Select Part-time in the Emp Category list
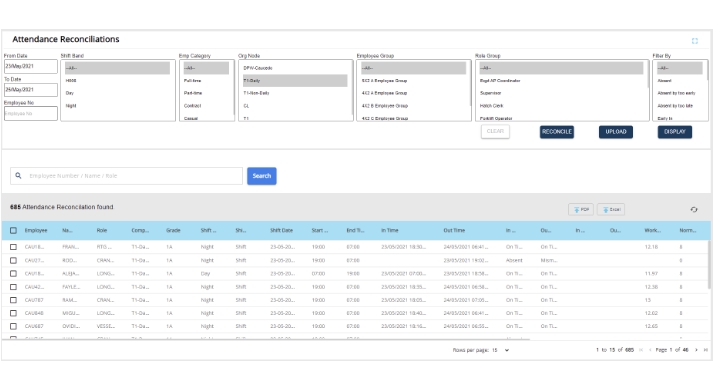 [206, 93]
